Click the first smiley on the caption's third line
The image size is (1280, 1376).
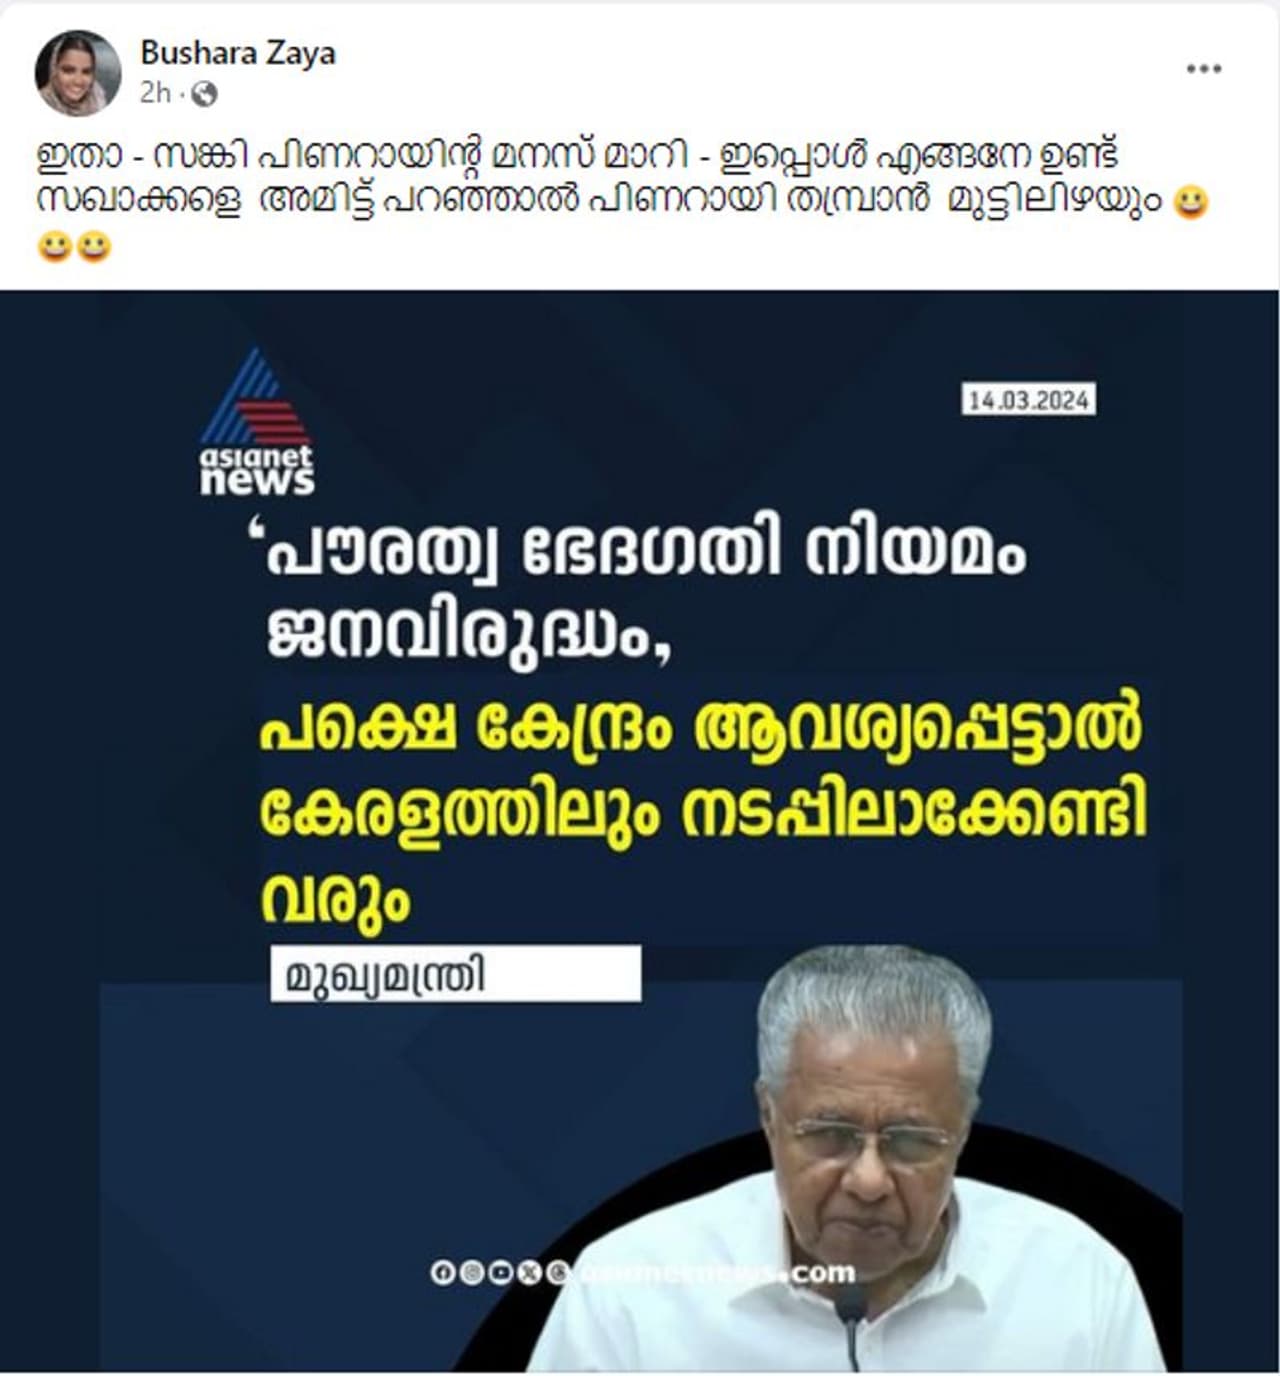coord(53,246)
